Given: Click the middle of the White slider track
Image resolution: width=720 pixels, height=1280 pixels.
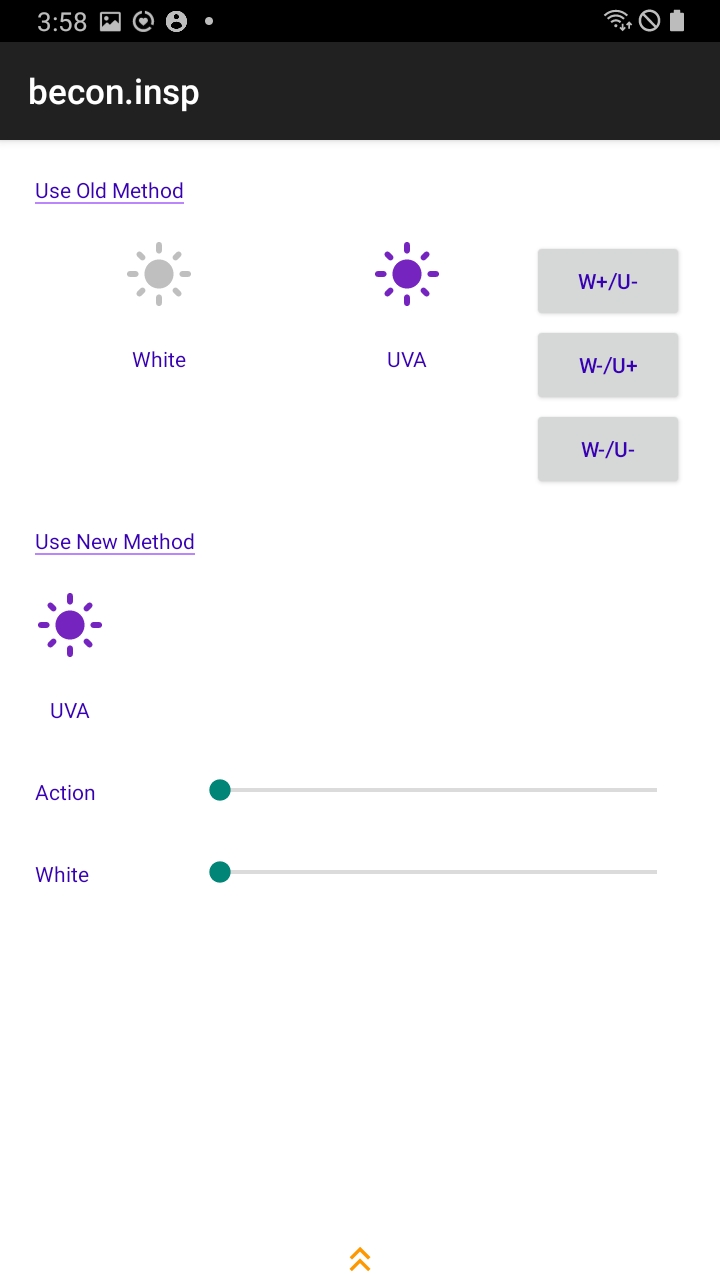Looking at the screenshot, I should tap(438, 872).
